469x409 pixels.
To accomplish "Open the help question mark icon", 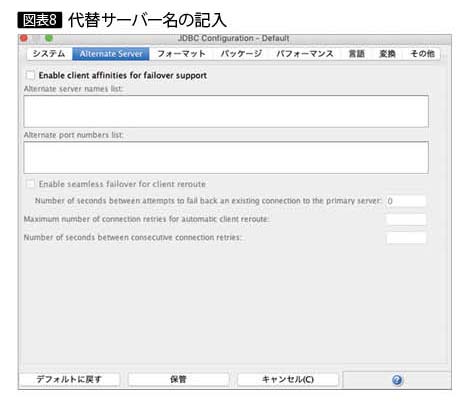I will coord(397,380).
